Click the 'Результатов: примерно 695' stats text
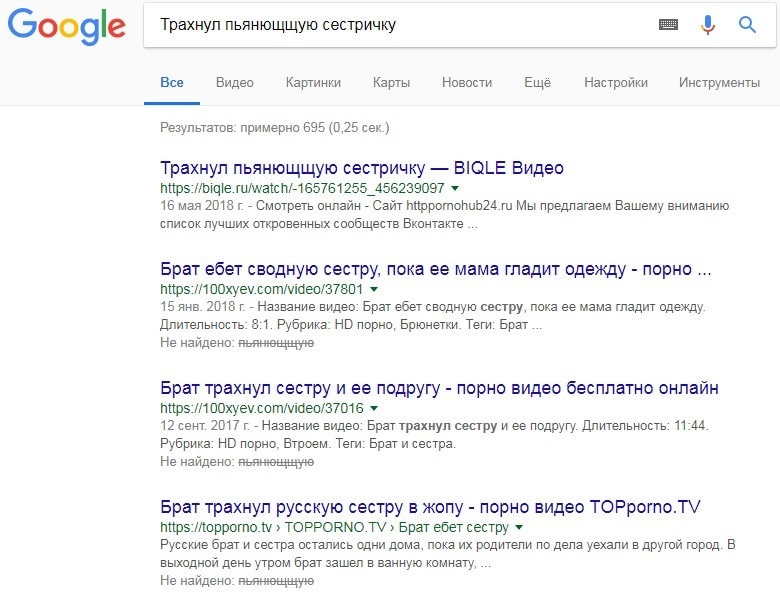 pos(275,128)
